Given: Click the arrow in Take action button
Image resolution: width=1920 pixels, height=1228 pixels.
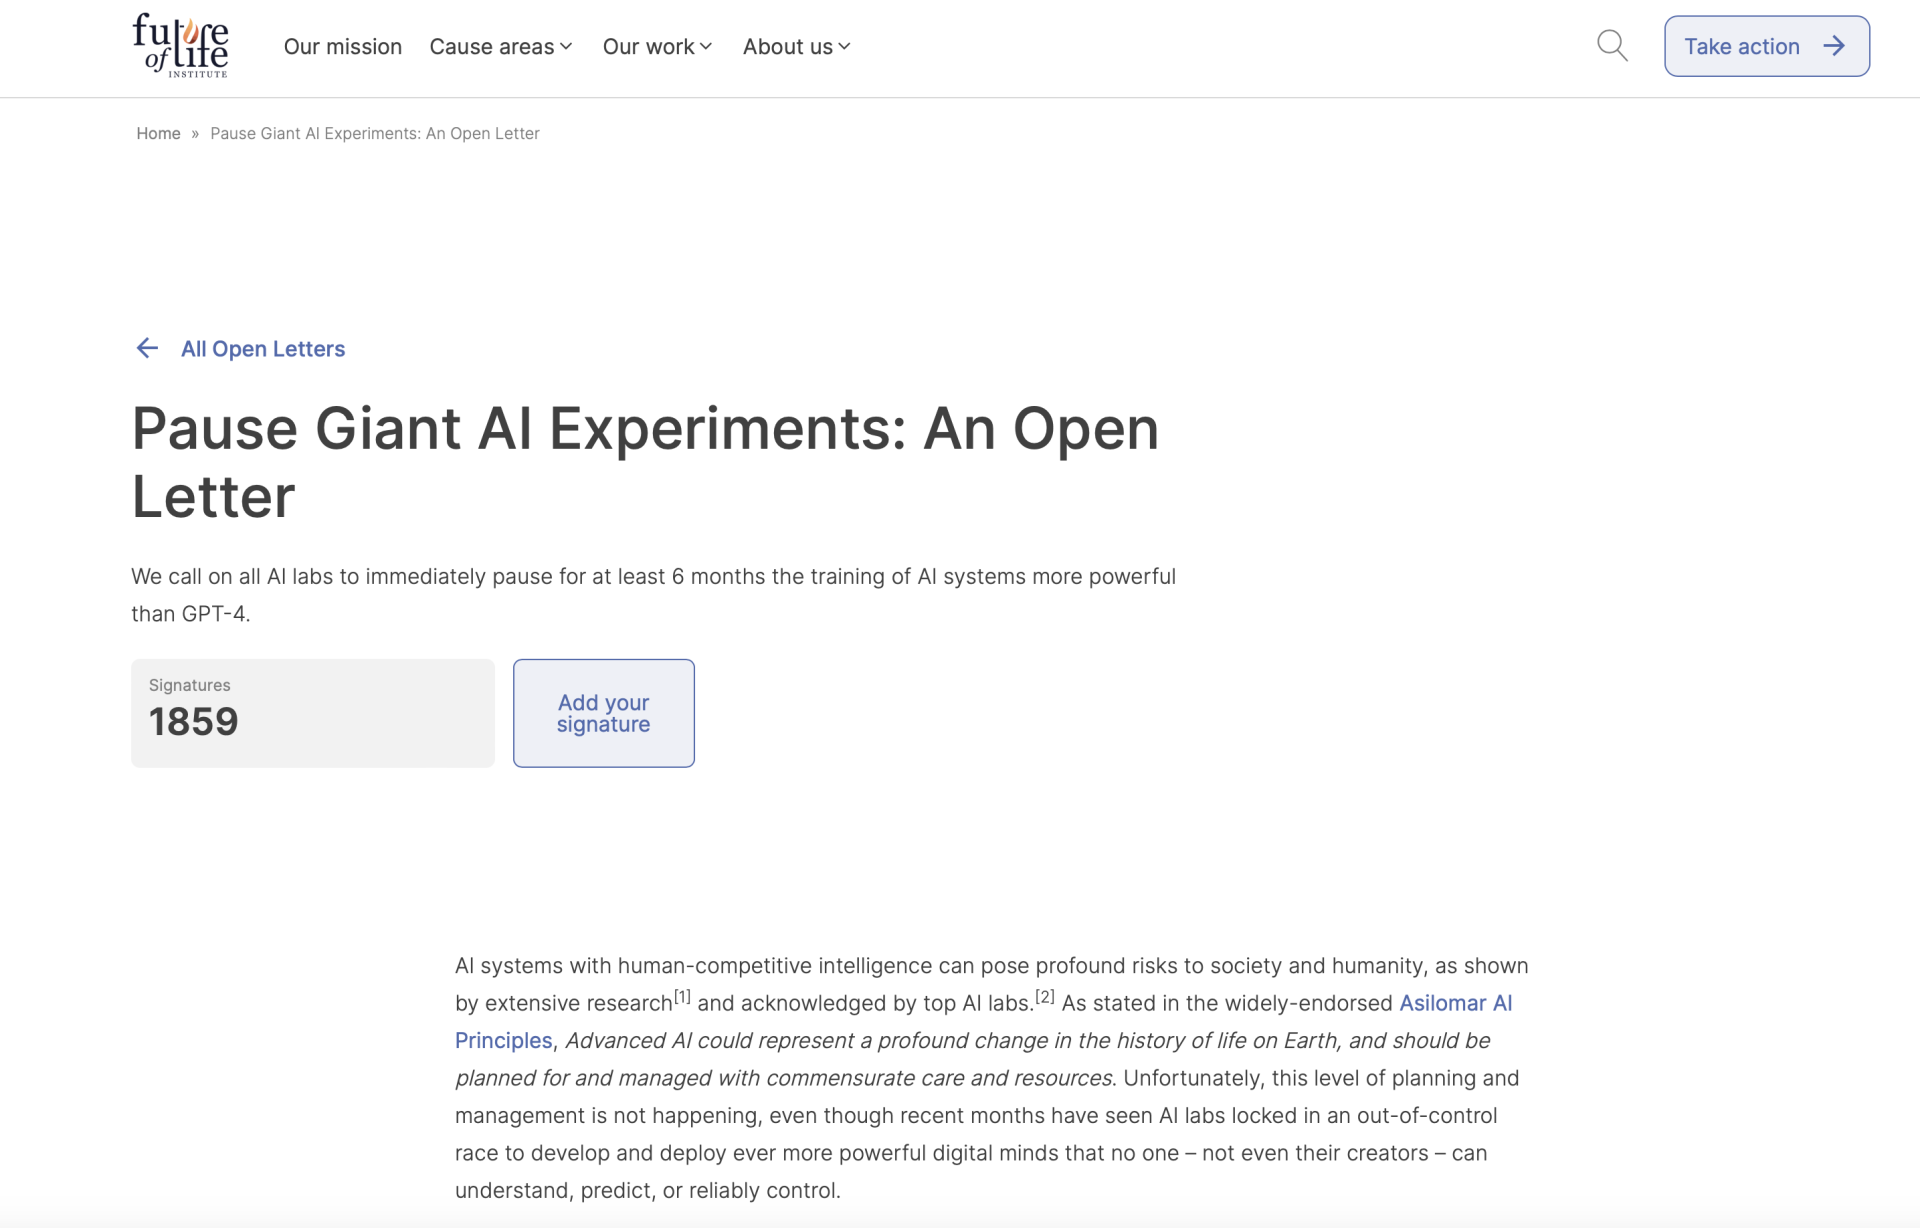Looking at the screenshot, I should click(1833, 46).
